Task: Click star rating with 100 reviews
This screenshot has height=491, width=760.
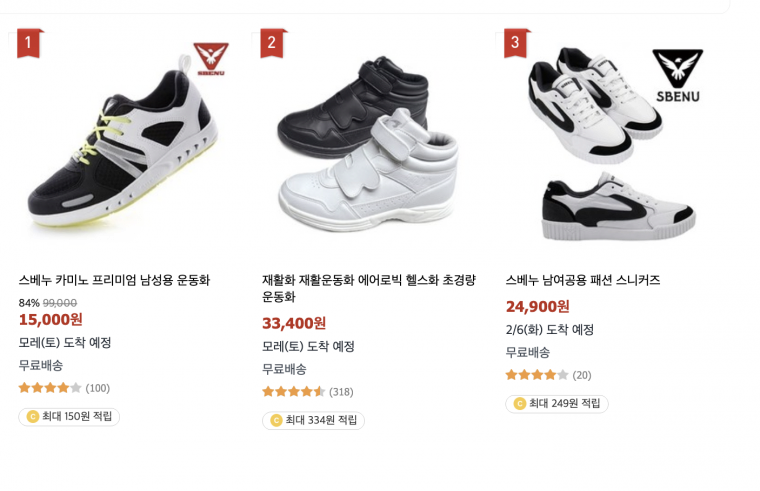Action: point(50,388)
